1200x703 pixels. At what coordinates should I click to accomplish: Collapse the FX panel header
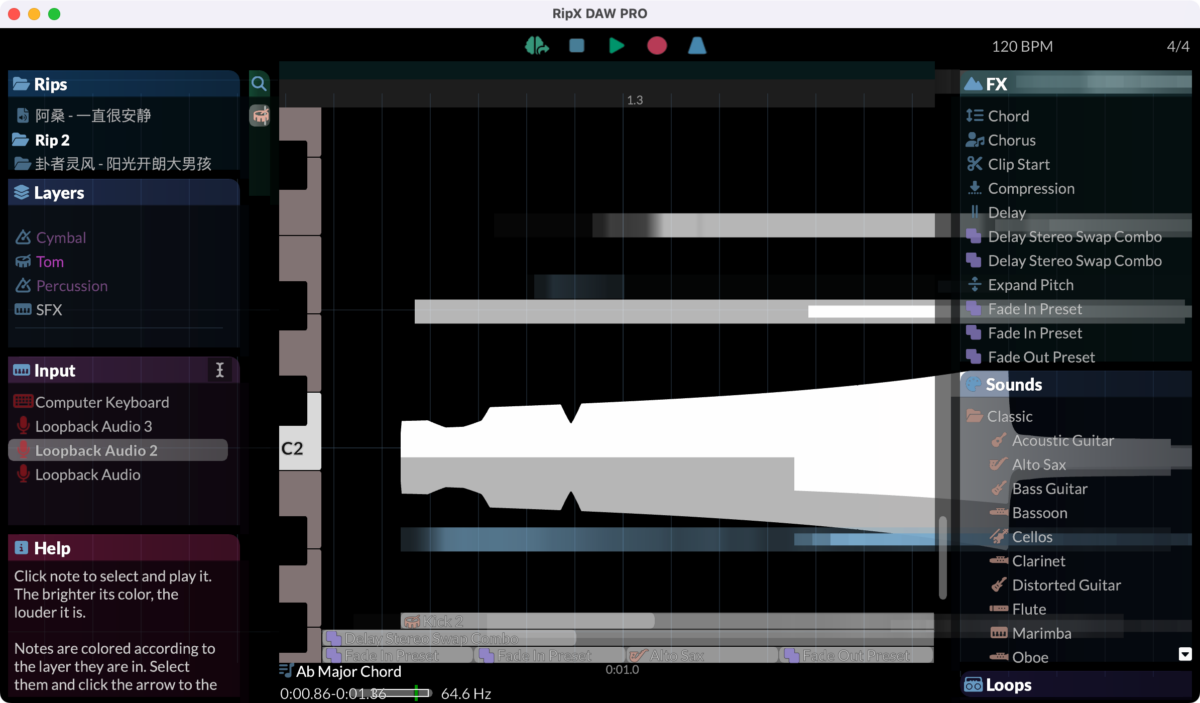1078,84
